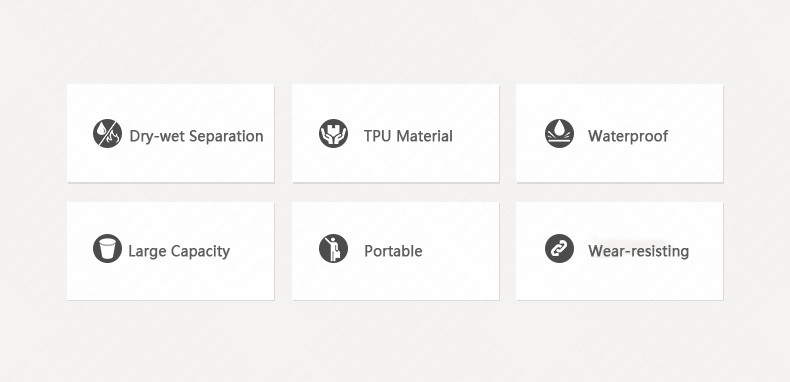Click the Wear-resisting chain link icon

click(x=559, y=248)
